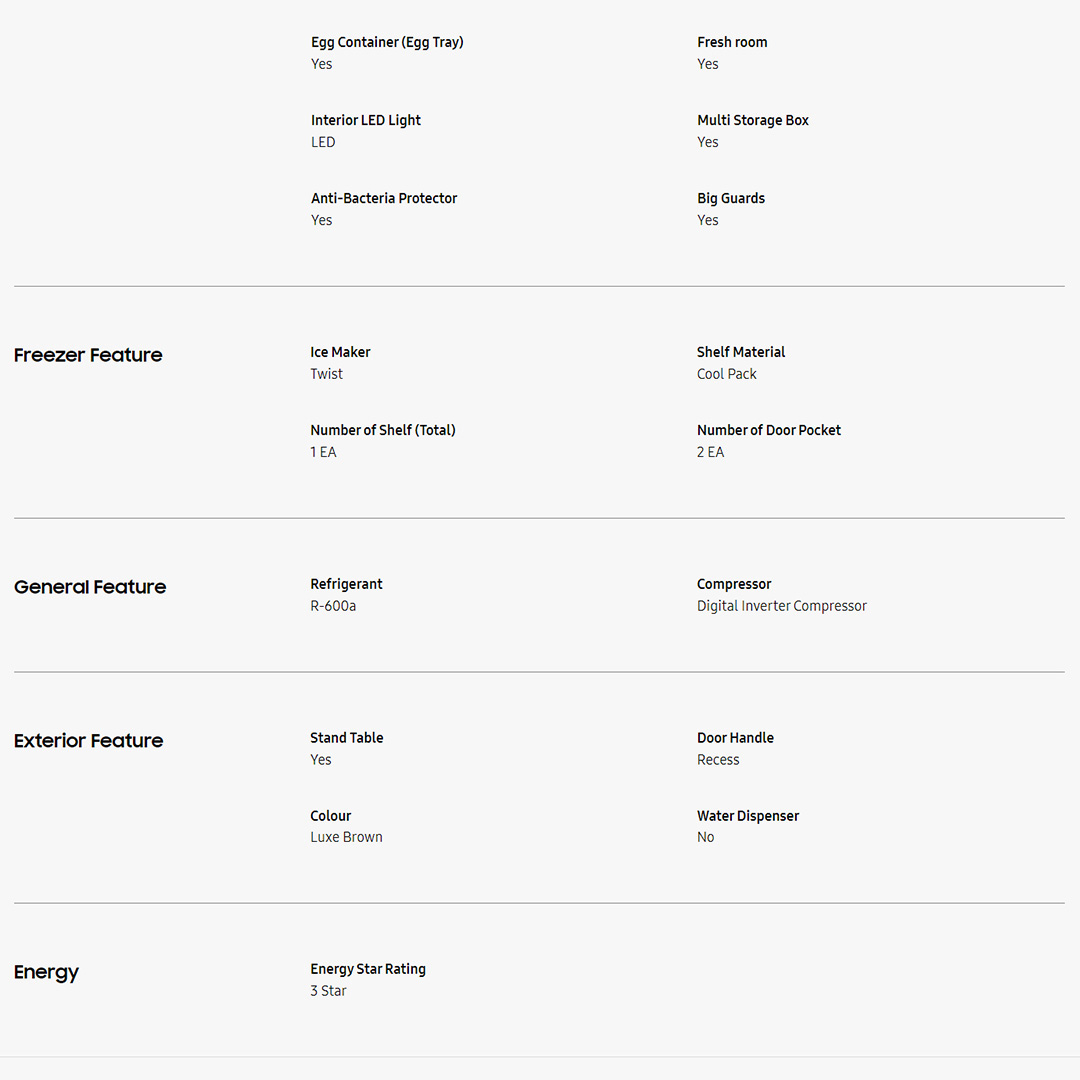Click the Freezer Feature section heading
Viewport: 1080px width, 1080px height.
coord(88,355)
